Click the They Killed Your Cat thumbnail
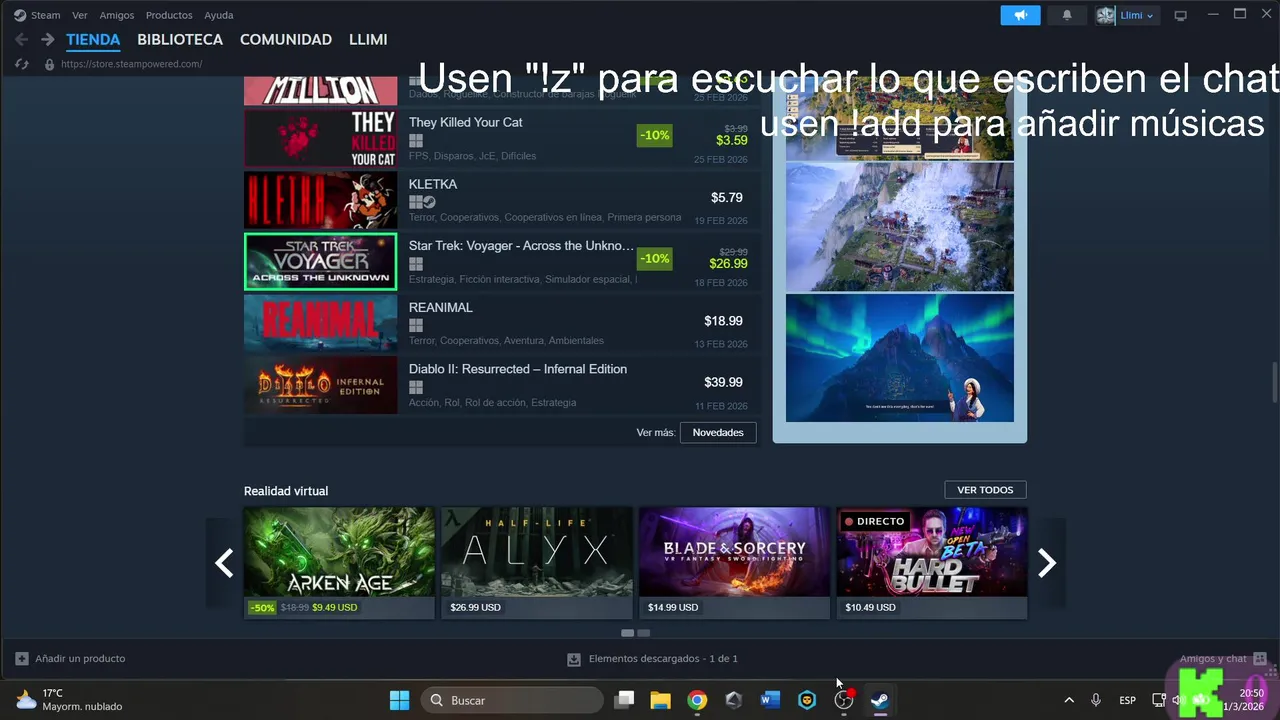Screen dimensions: 1280x720 pyautogui.click(x=320, y=138)
